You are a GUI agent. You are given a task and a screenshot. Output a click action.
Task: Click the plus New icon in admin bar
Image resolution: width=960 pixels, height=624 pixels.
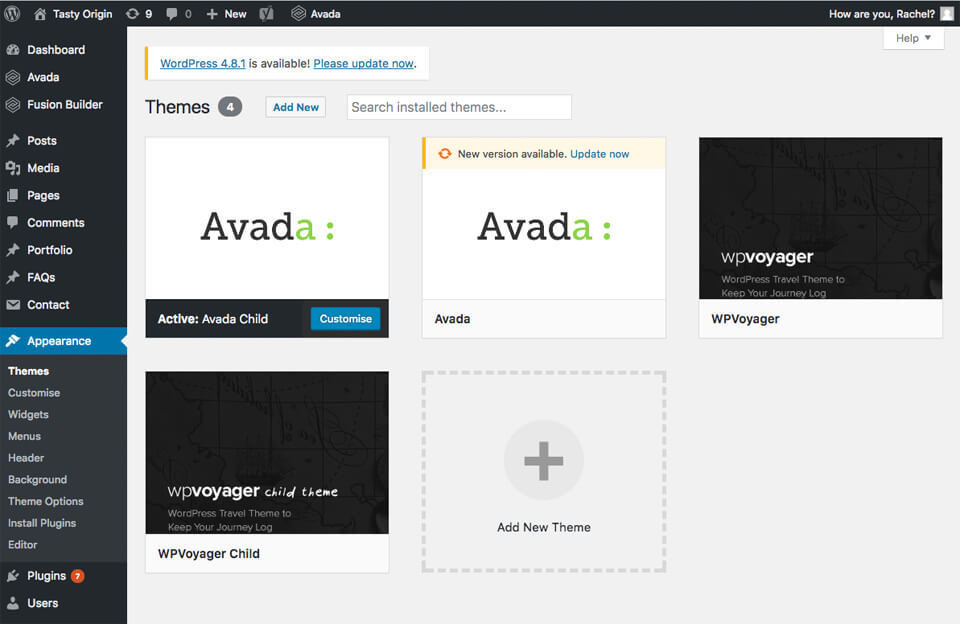coord(212,13)
